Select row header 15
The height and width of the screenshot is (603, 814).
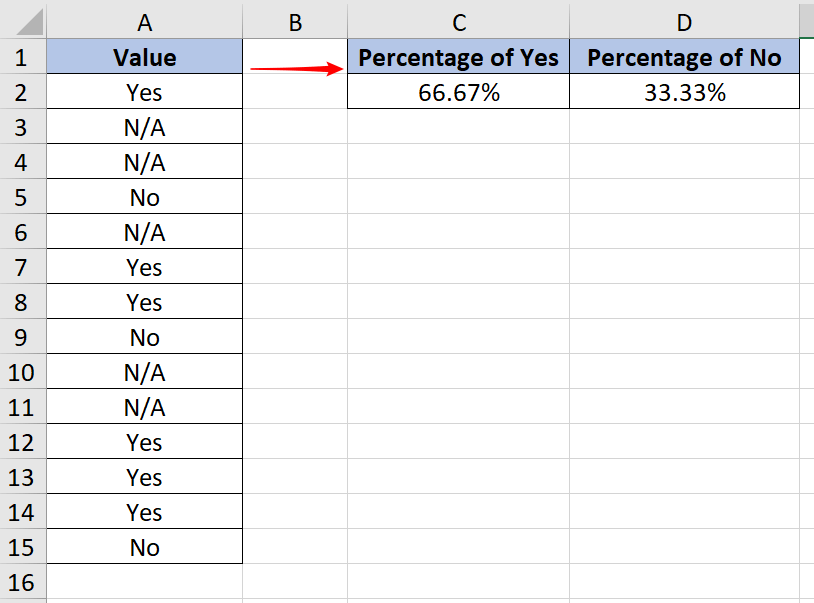pyautogui.click(x=22, y=546)
